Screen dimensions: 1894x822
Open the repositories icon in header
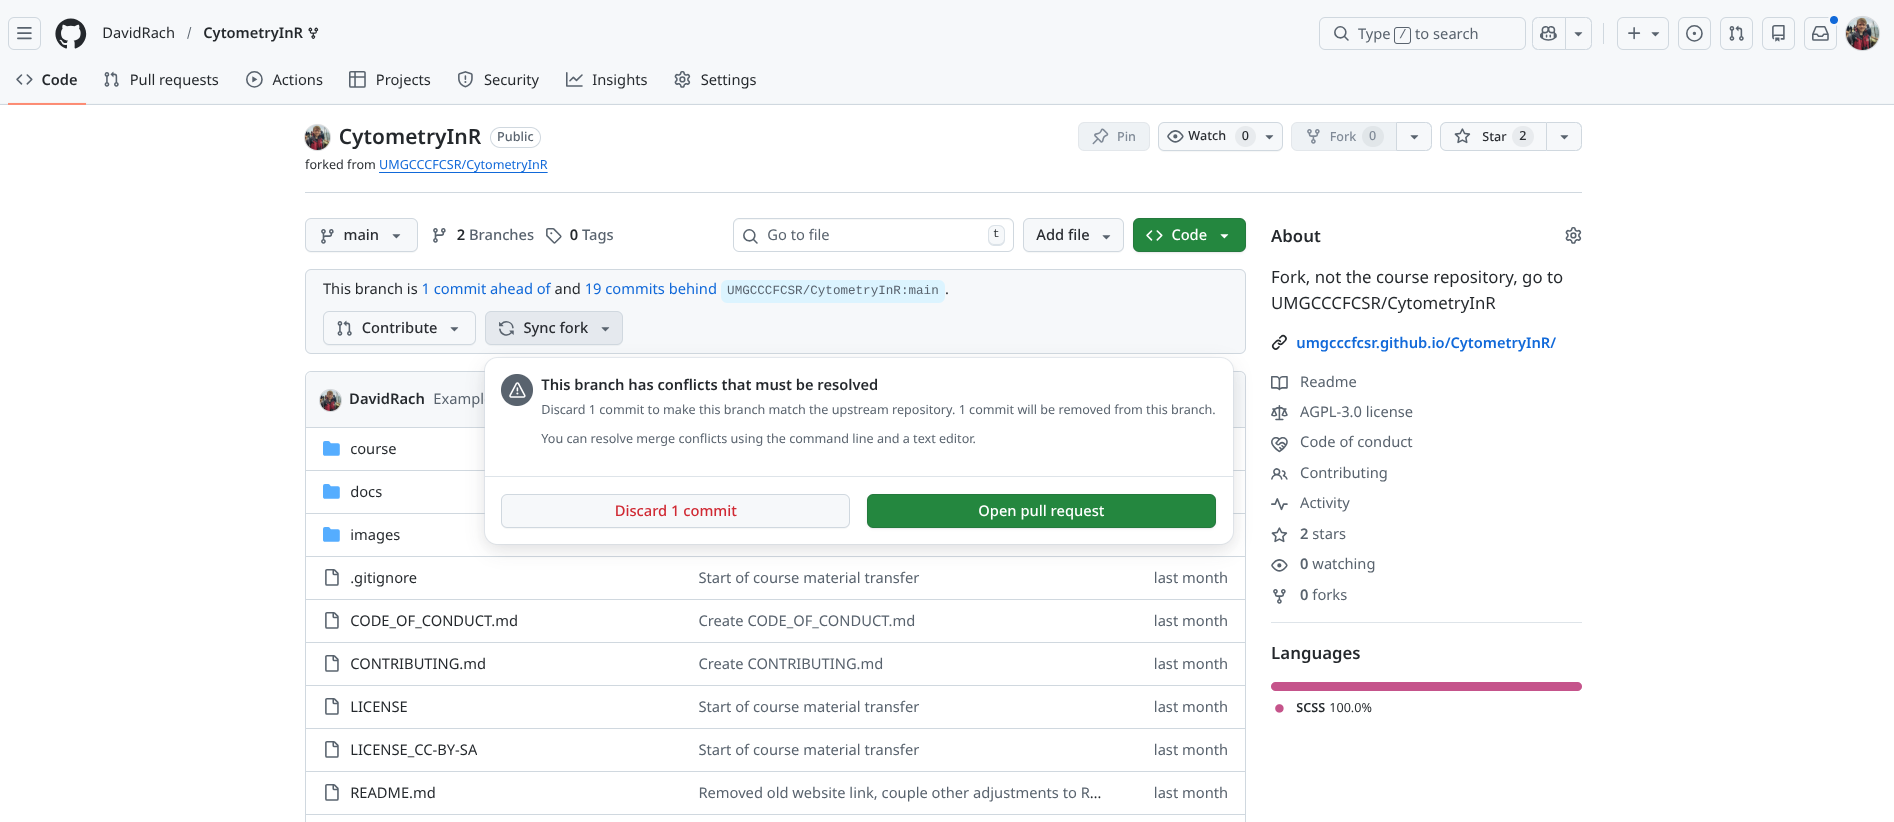pyautogui.click(x=1778, y=34)
